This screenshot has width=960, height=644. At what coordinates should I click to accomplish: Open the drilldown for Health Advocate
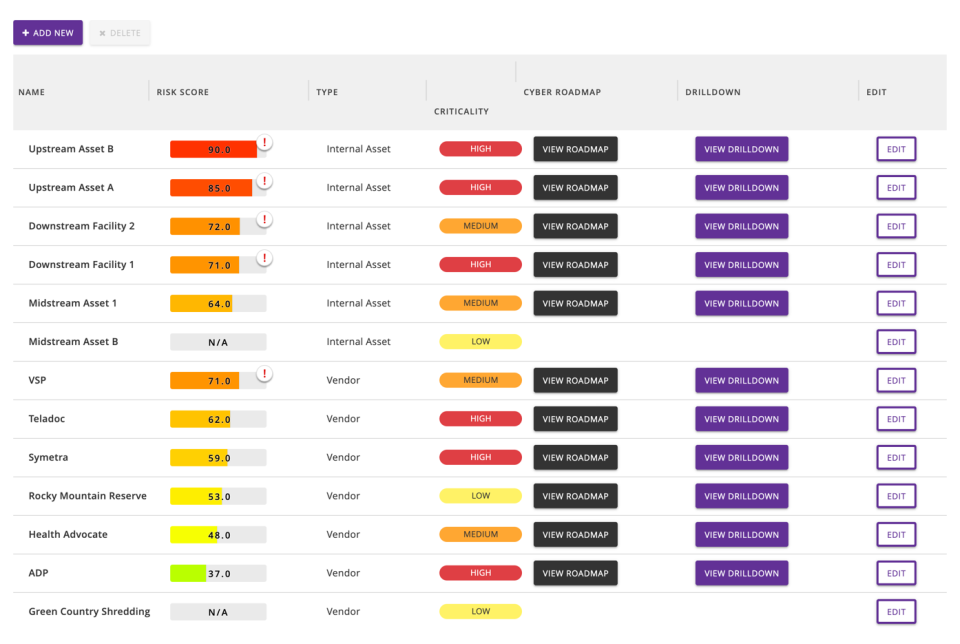pos(741,534)
